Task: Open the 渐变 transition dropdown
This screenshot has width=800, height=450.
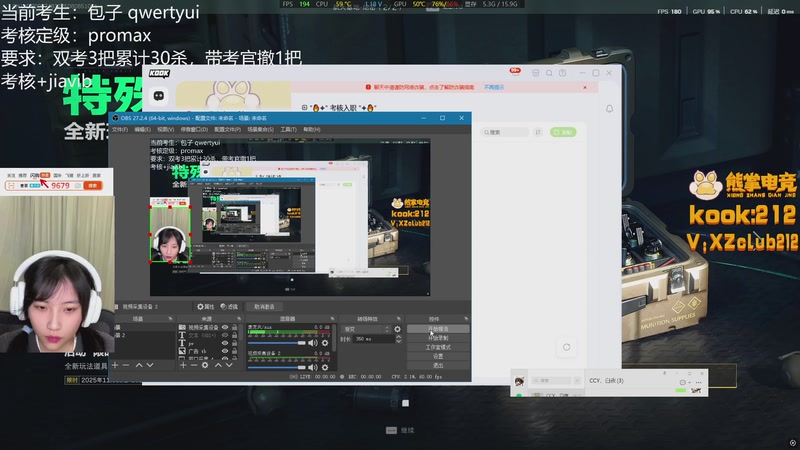Action: [x=366, y=329]
